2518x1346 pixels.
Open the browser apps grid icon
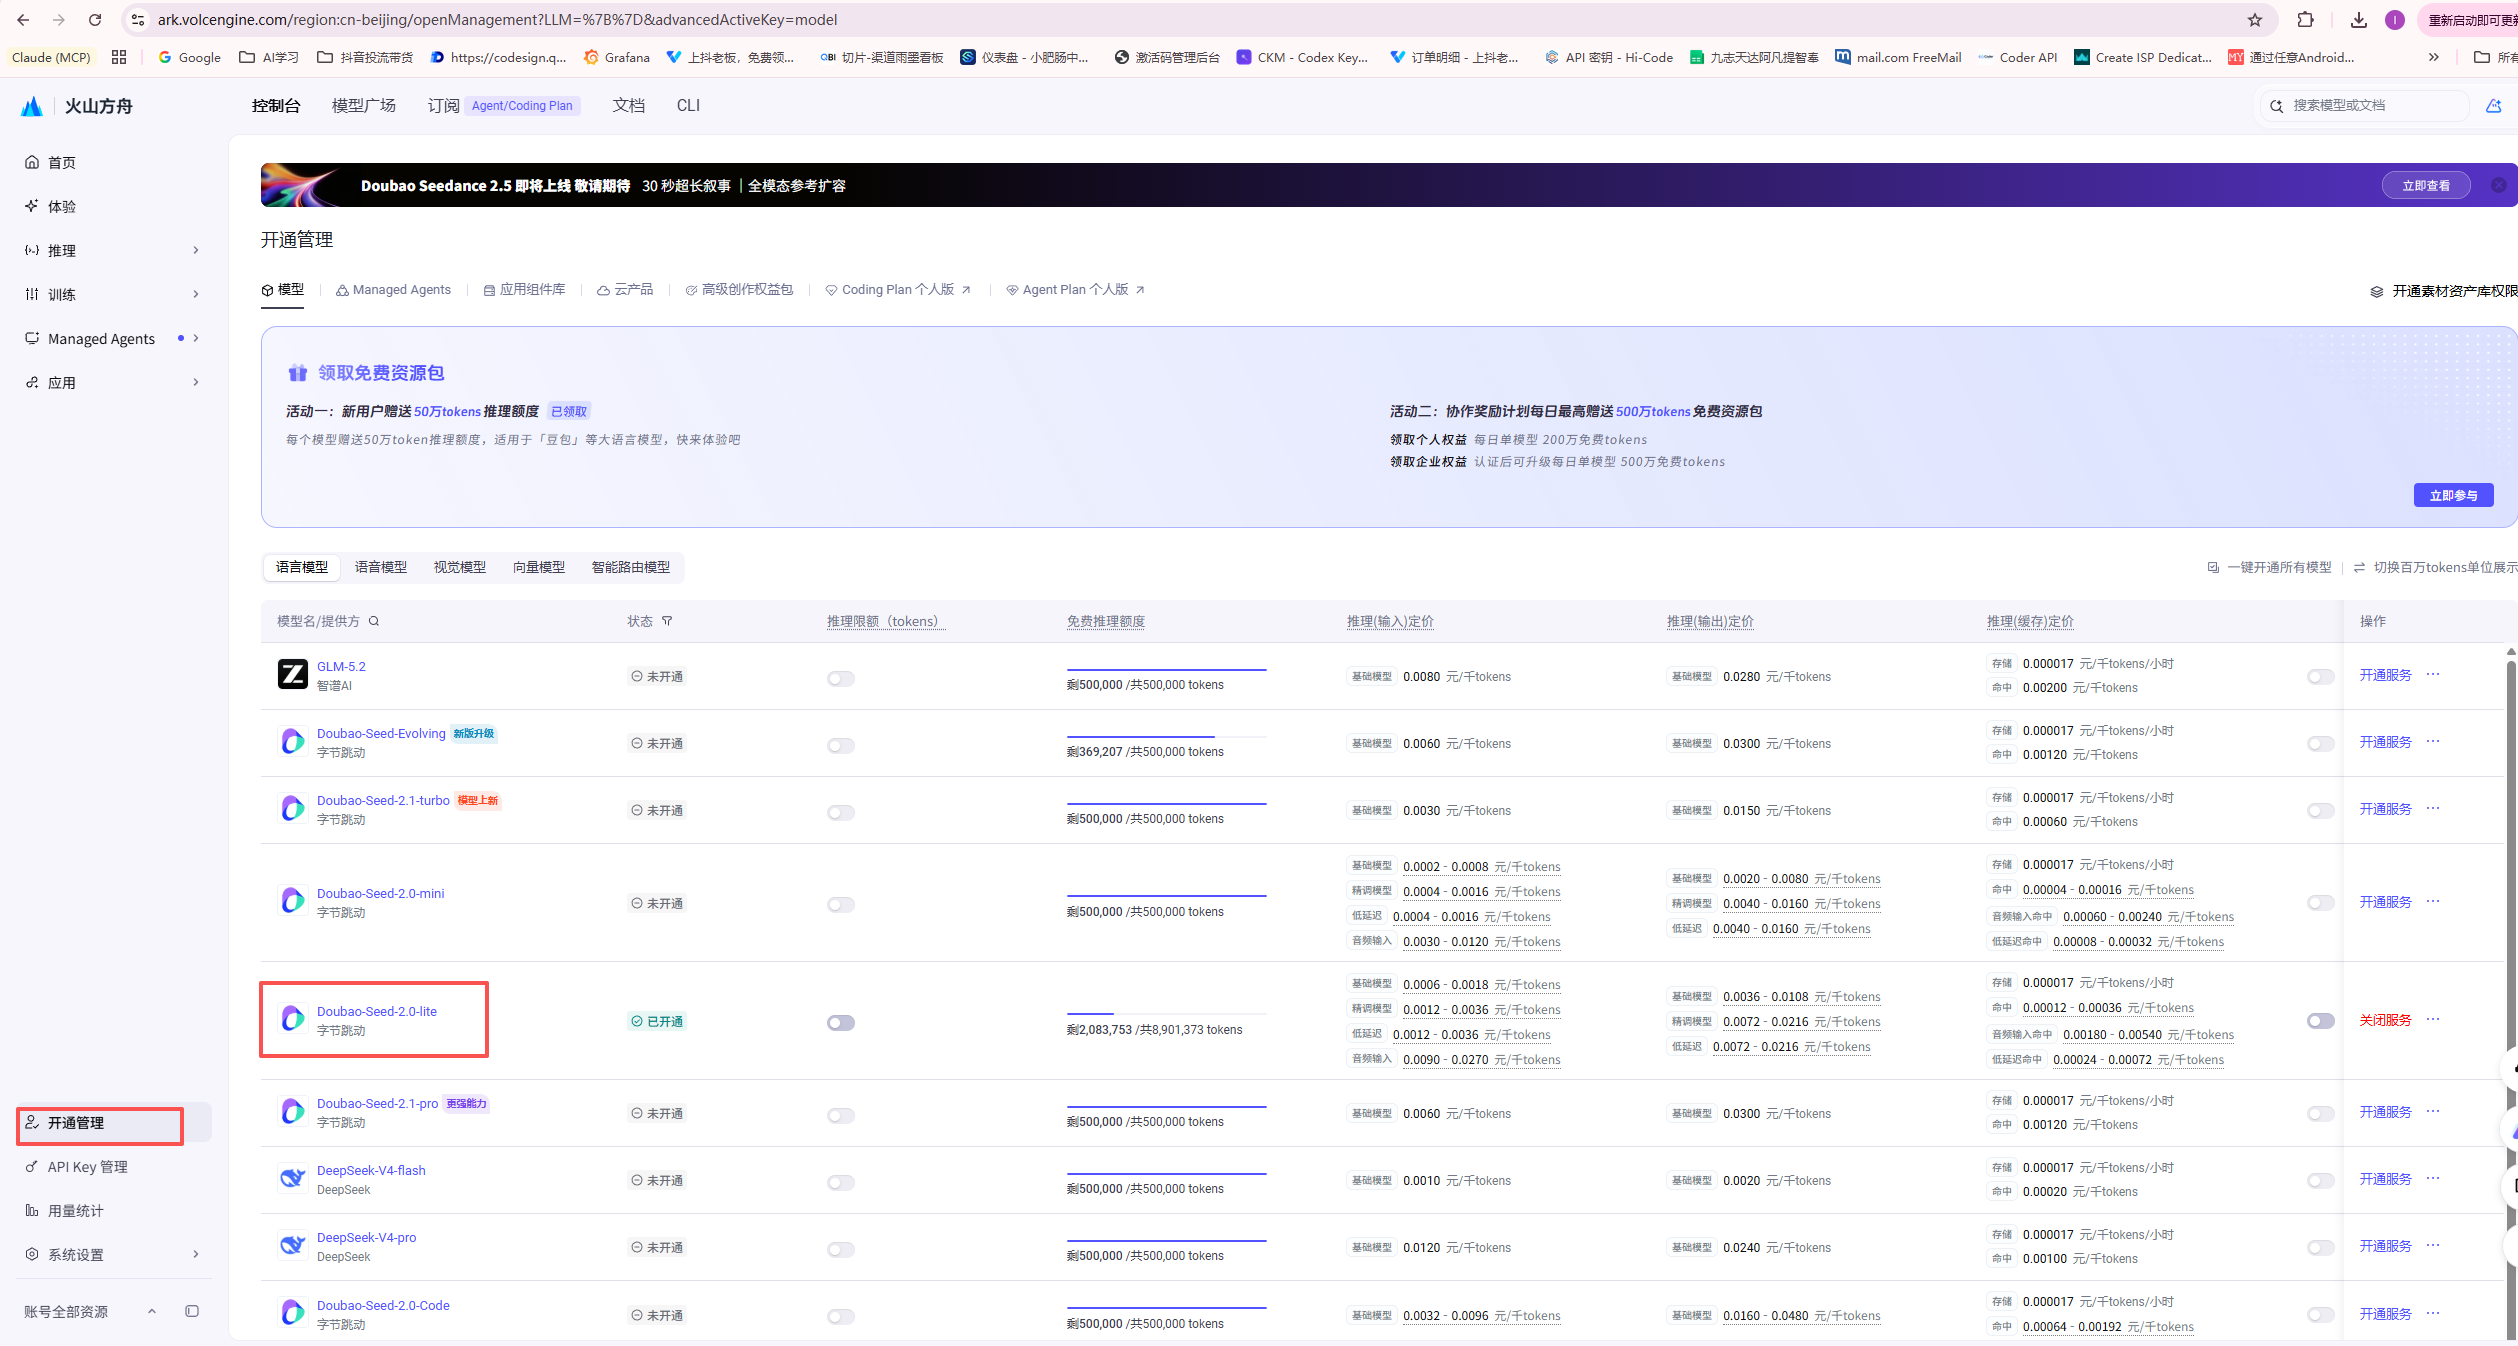[x=119, y=57]
